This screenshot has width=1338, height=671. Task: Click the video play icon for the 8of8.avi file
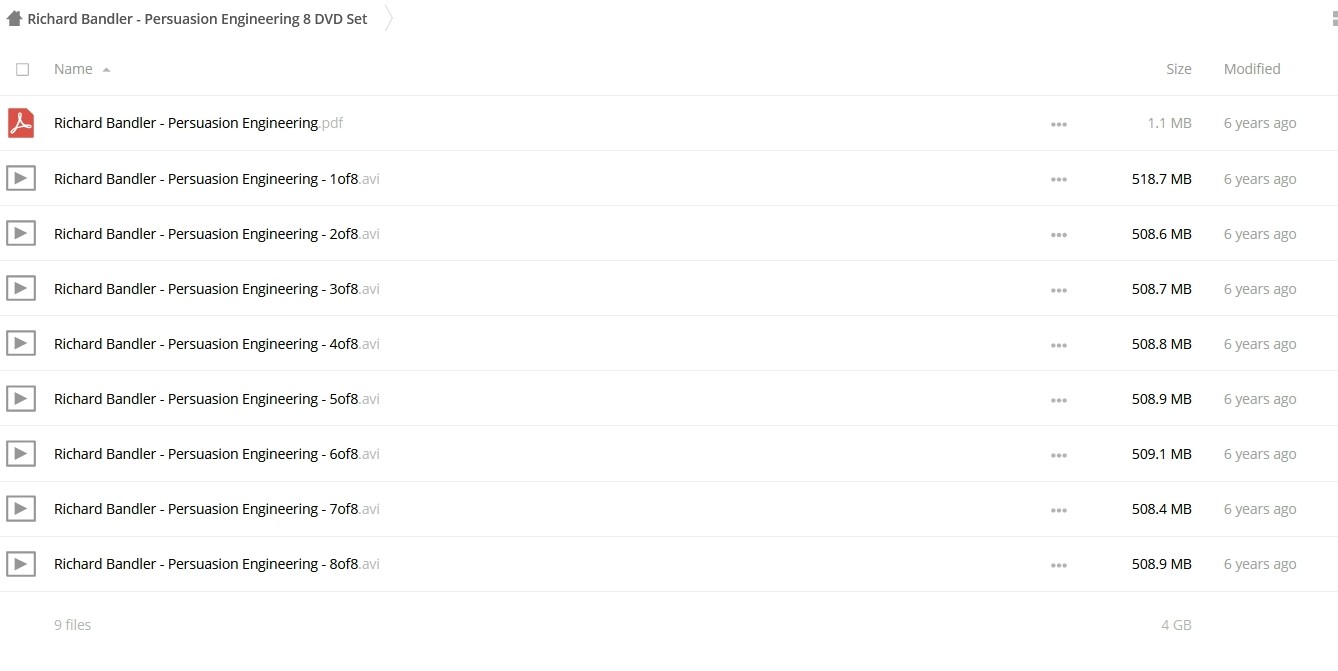pos(21,564)
